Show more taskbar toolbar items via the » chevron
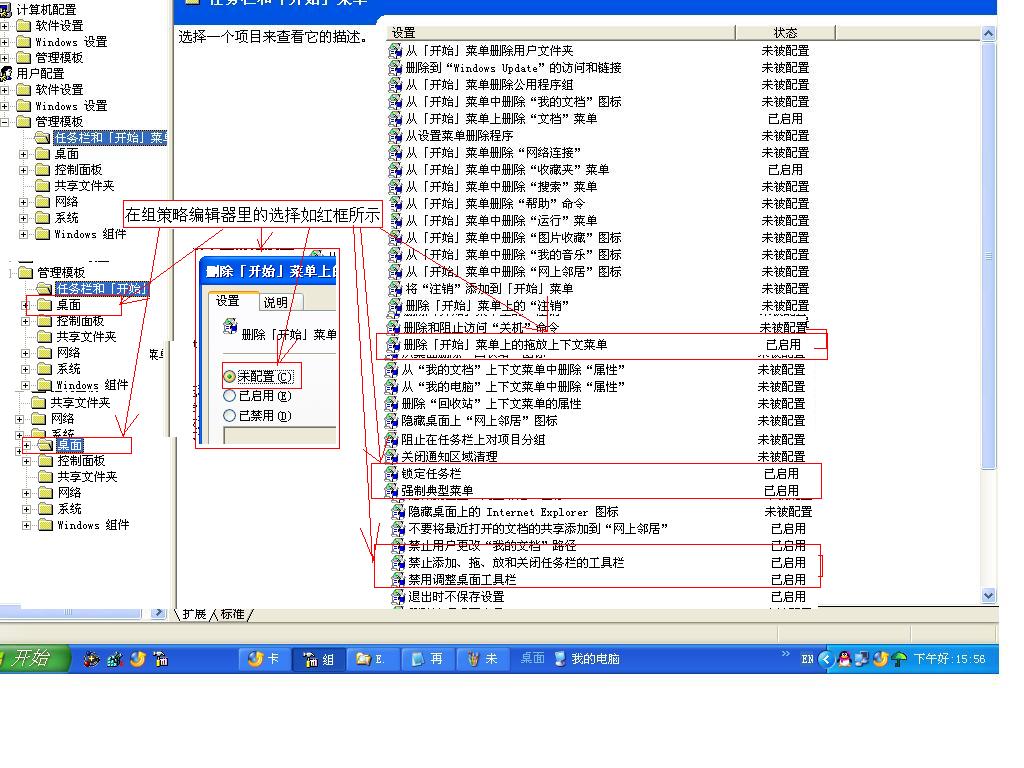The width and height of the screenshot is (1024, 768). click(x=785, y=654)
